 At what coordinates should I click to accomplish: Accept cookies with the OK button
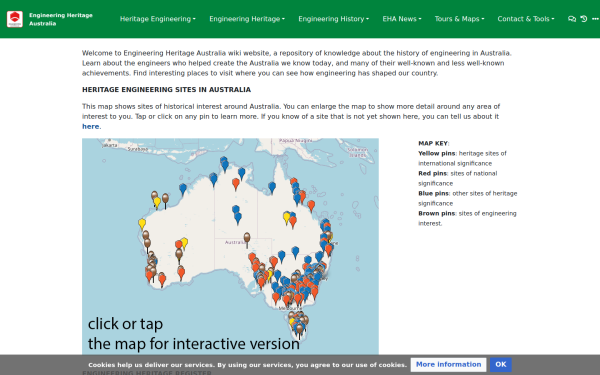[x=501, y=365]
